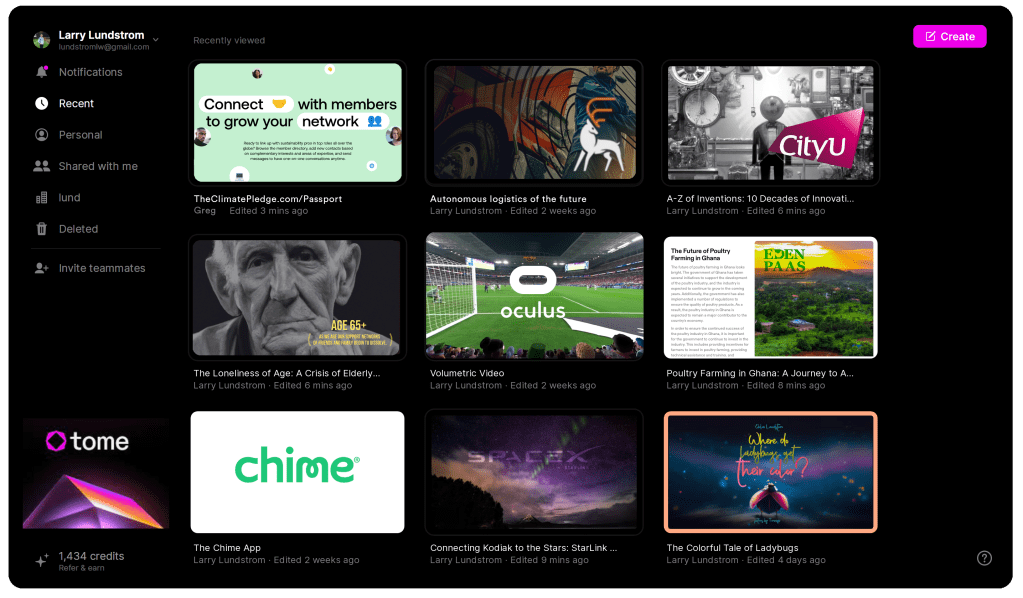Click the sparkle credits icon

coord(41,561)
